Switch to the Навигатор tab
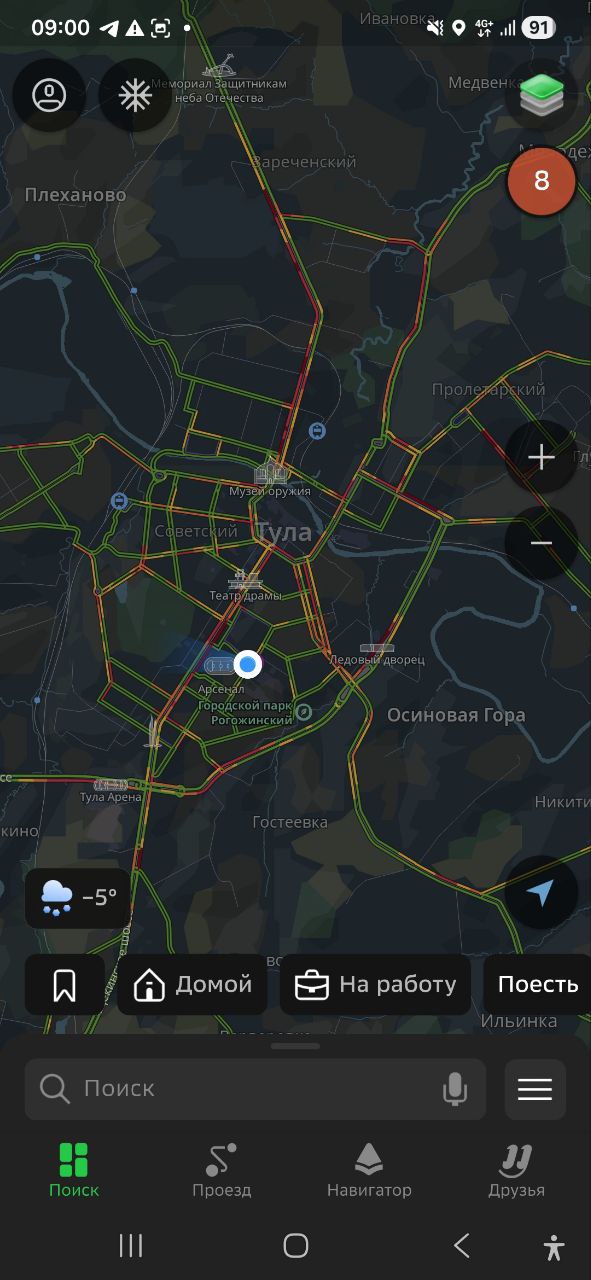 point(369,1171)
